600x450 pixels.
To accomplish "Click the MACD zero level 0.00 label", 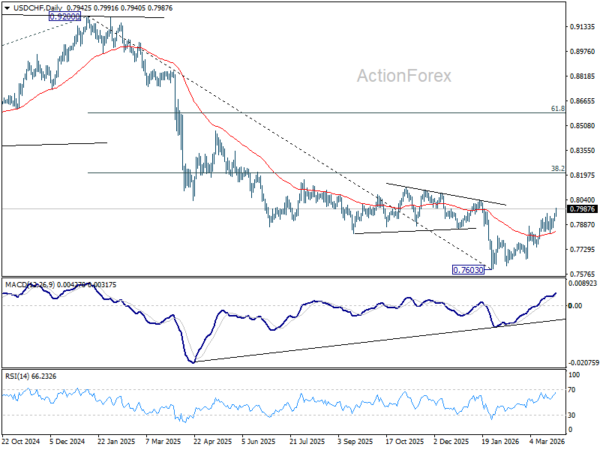I will 575,306.
